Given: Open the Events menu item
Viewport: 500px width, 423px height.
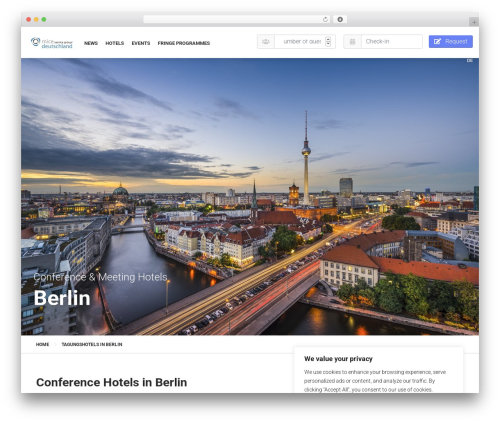Looking at the screenshot, I should (x=141, y=43).
